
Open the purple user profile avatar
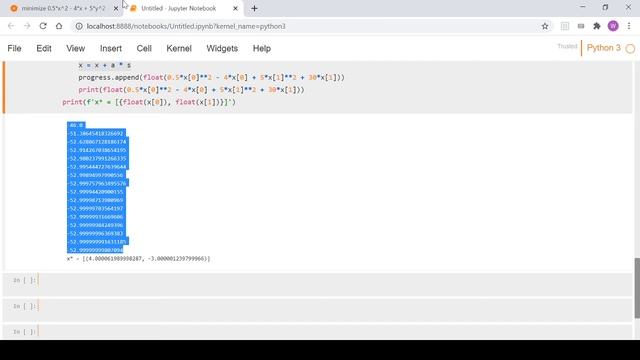(613, 26)
